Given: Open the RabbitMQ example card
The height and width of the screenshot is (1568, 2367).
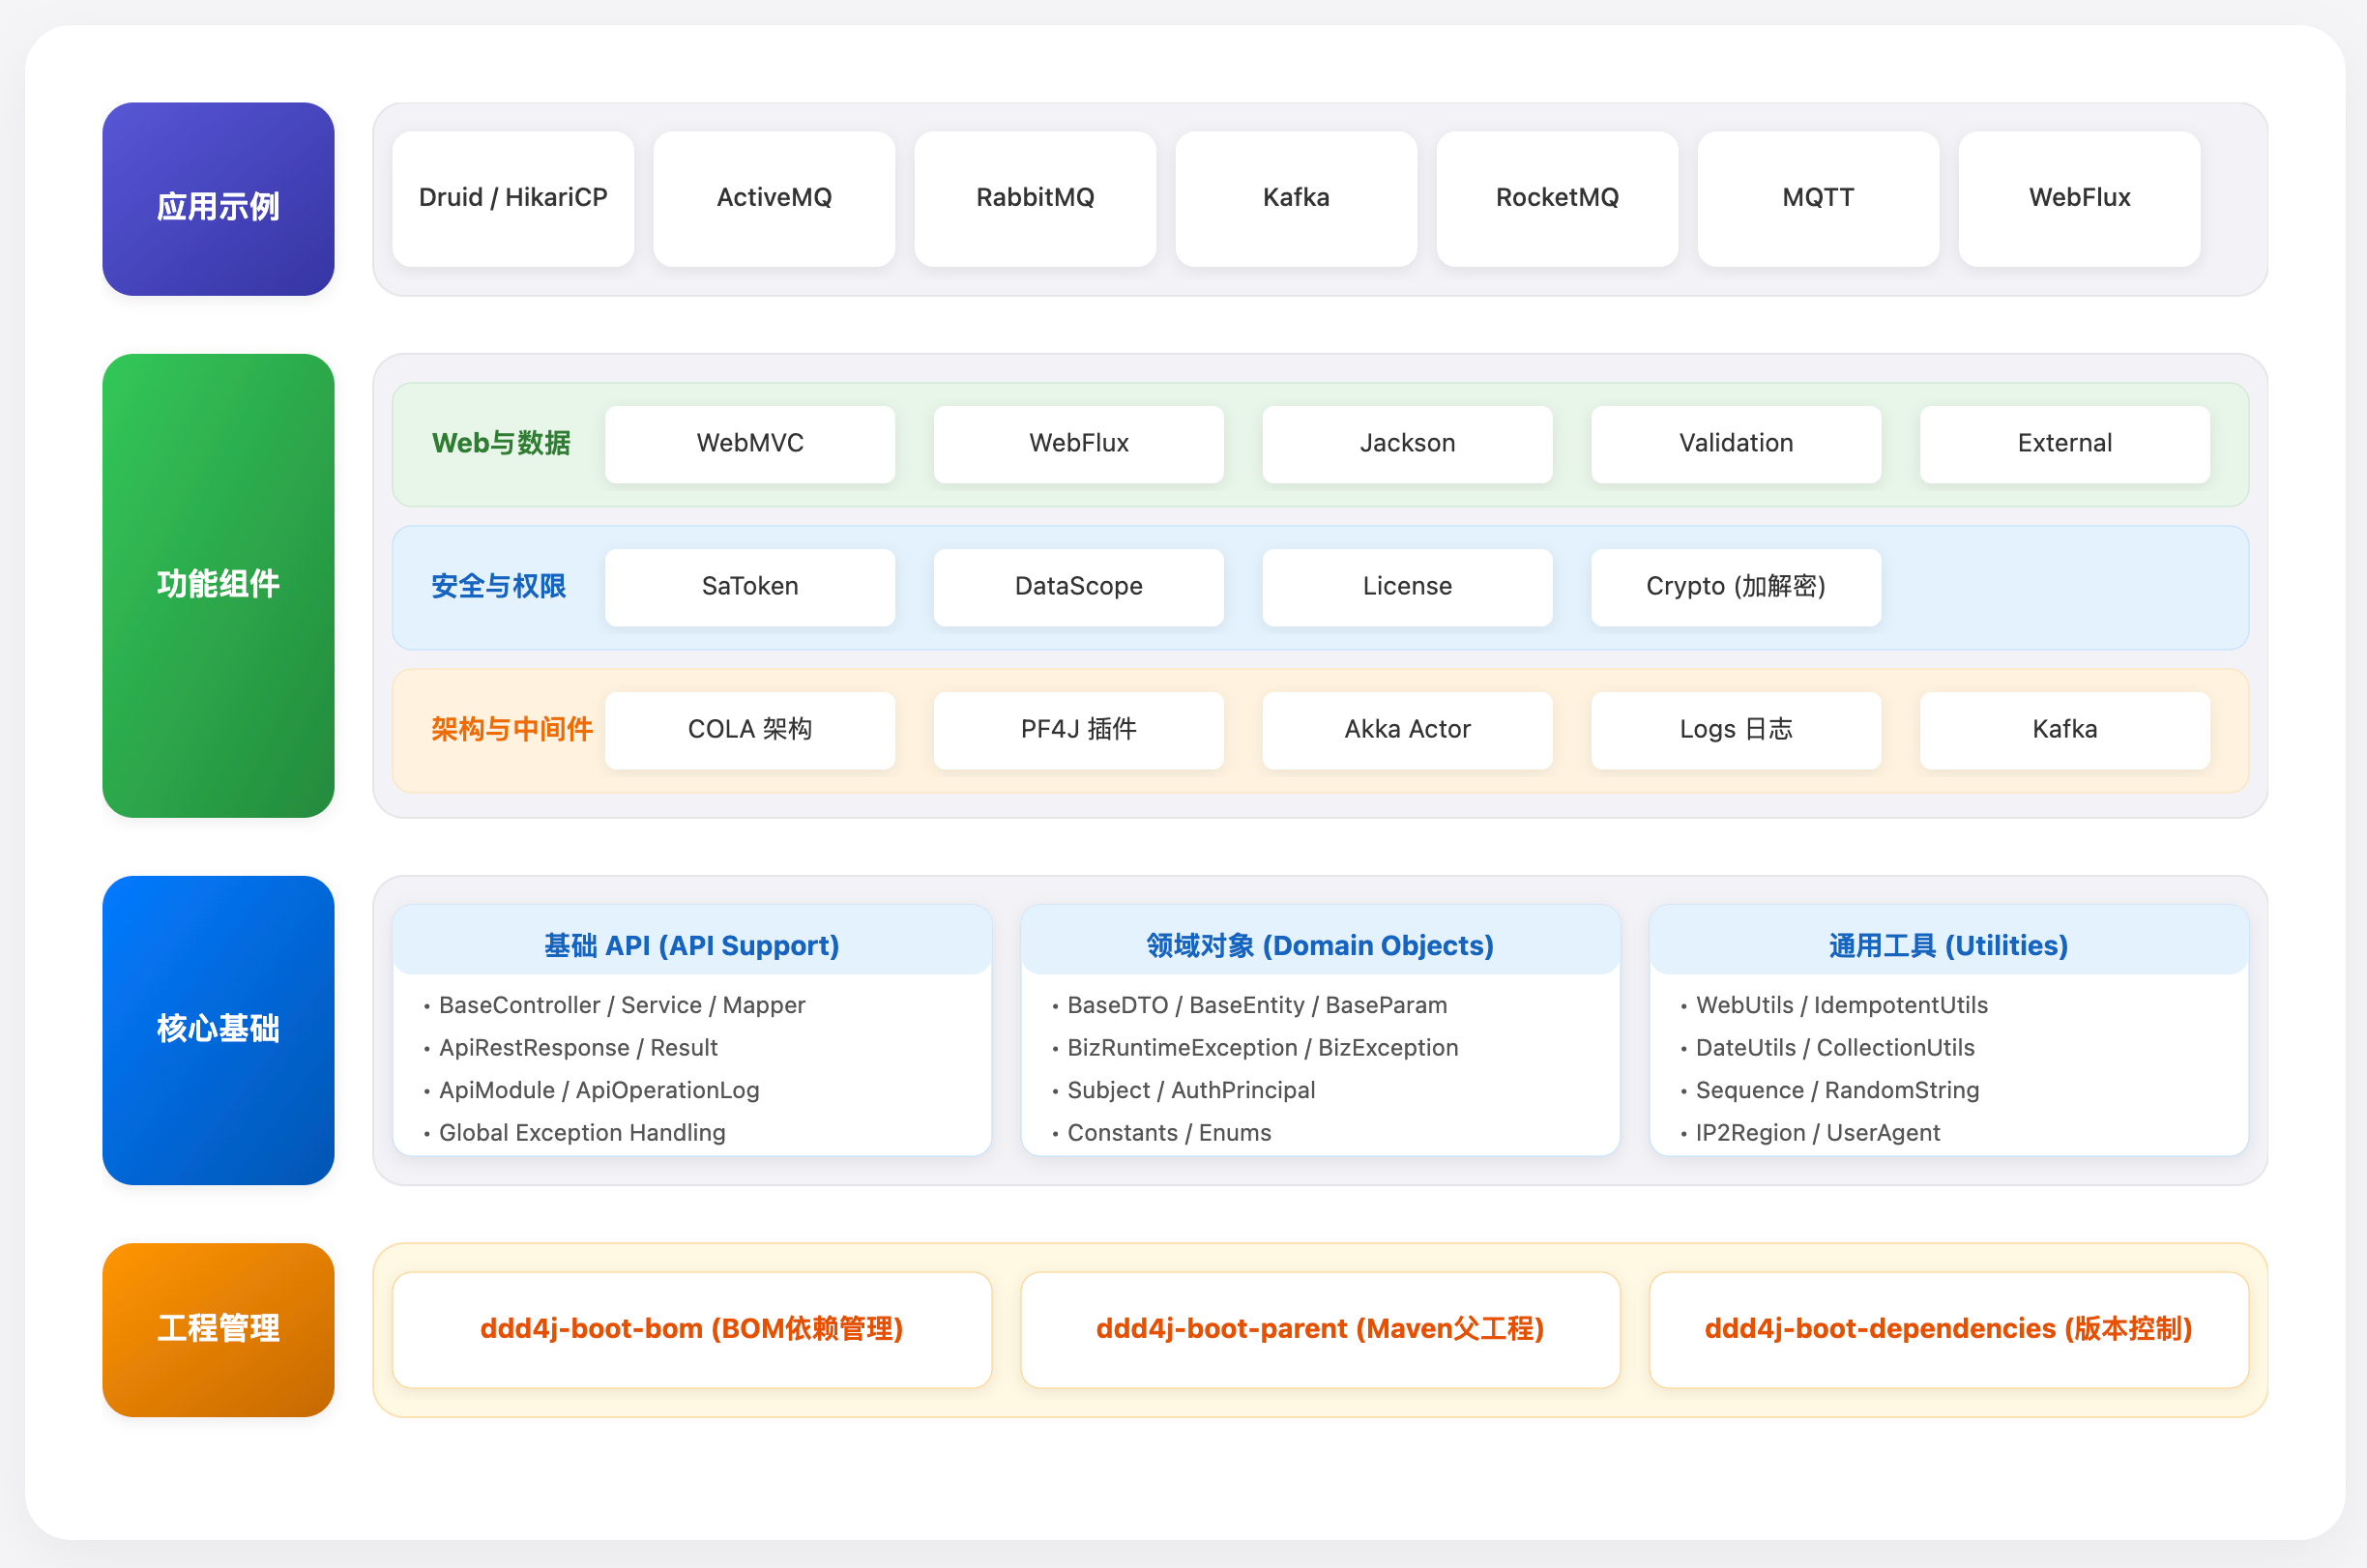Looking at the screenshot, I should pyautogui.click(x=1035, y=198).
